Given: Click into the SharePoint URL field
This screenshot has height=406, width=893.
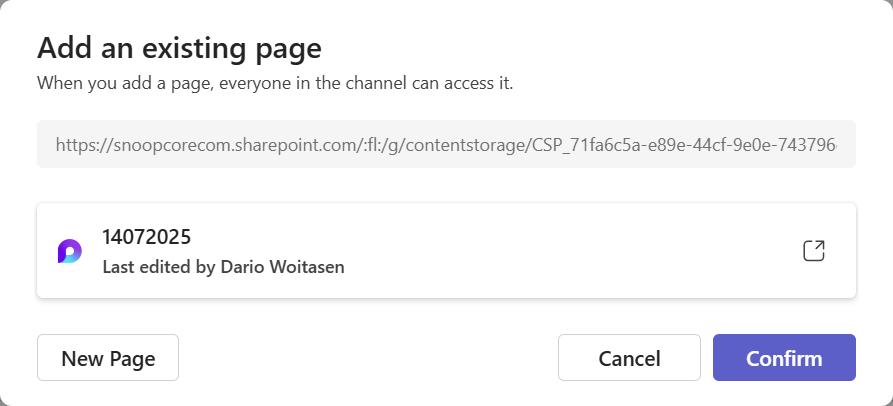Looking at the screenshot, I should (x=446, y=145).
